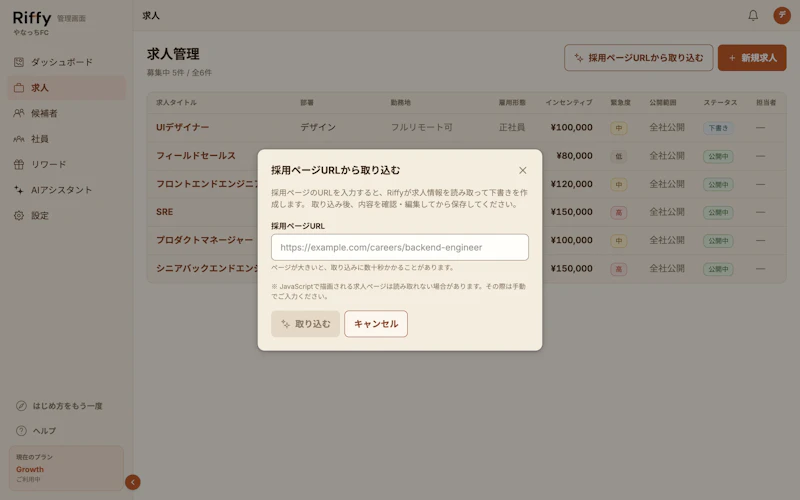Image resolution: width=800 pixels, height=500 pixels.
Task: Click the 低 urgency badge for フィールドセールス
Action: click(x=618, y=156)
